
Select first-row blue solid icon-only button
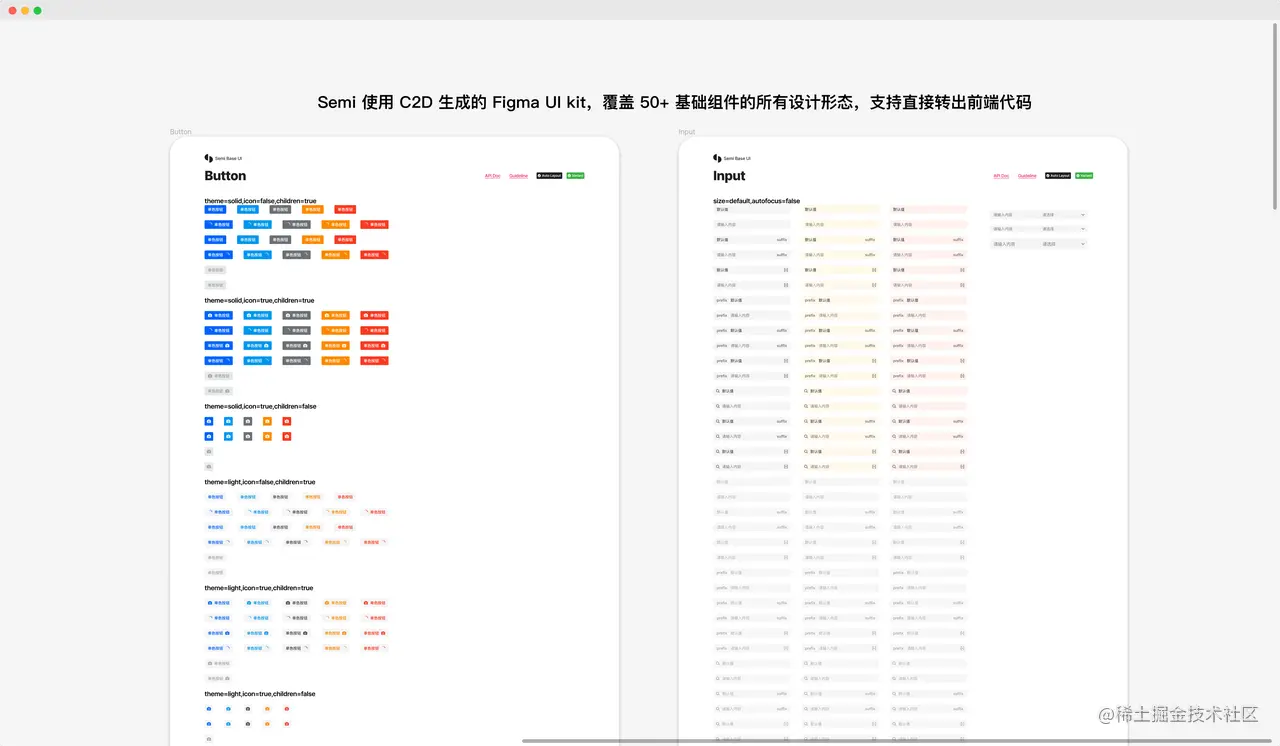pos(209,421)
